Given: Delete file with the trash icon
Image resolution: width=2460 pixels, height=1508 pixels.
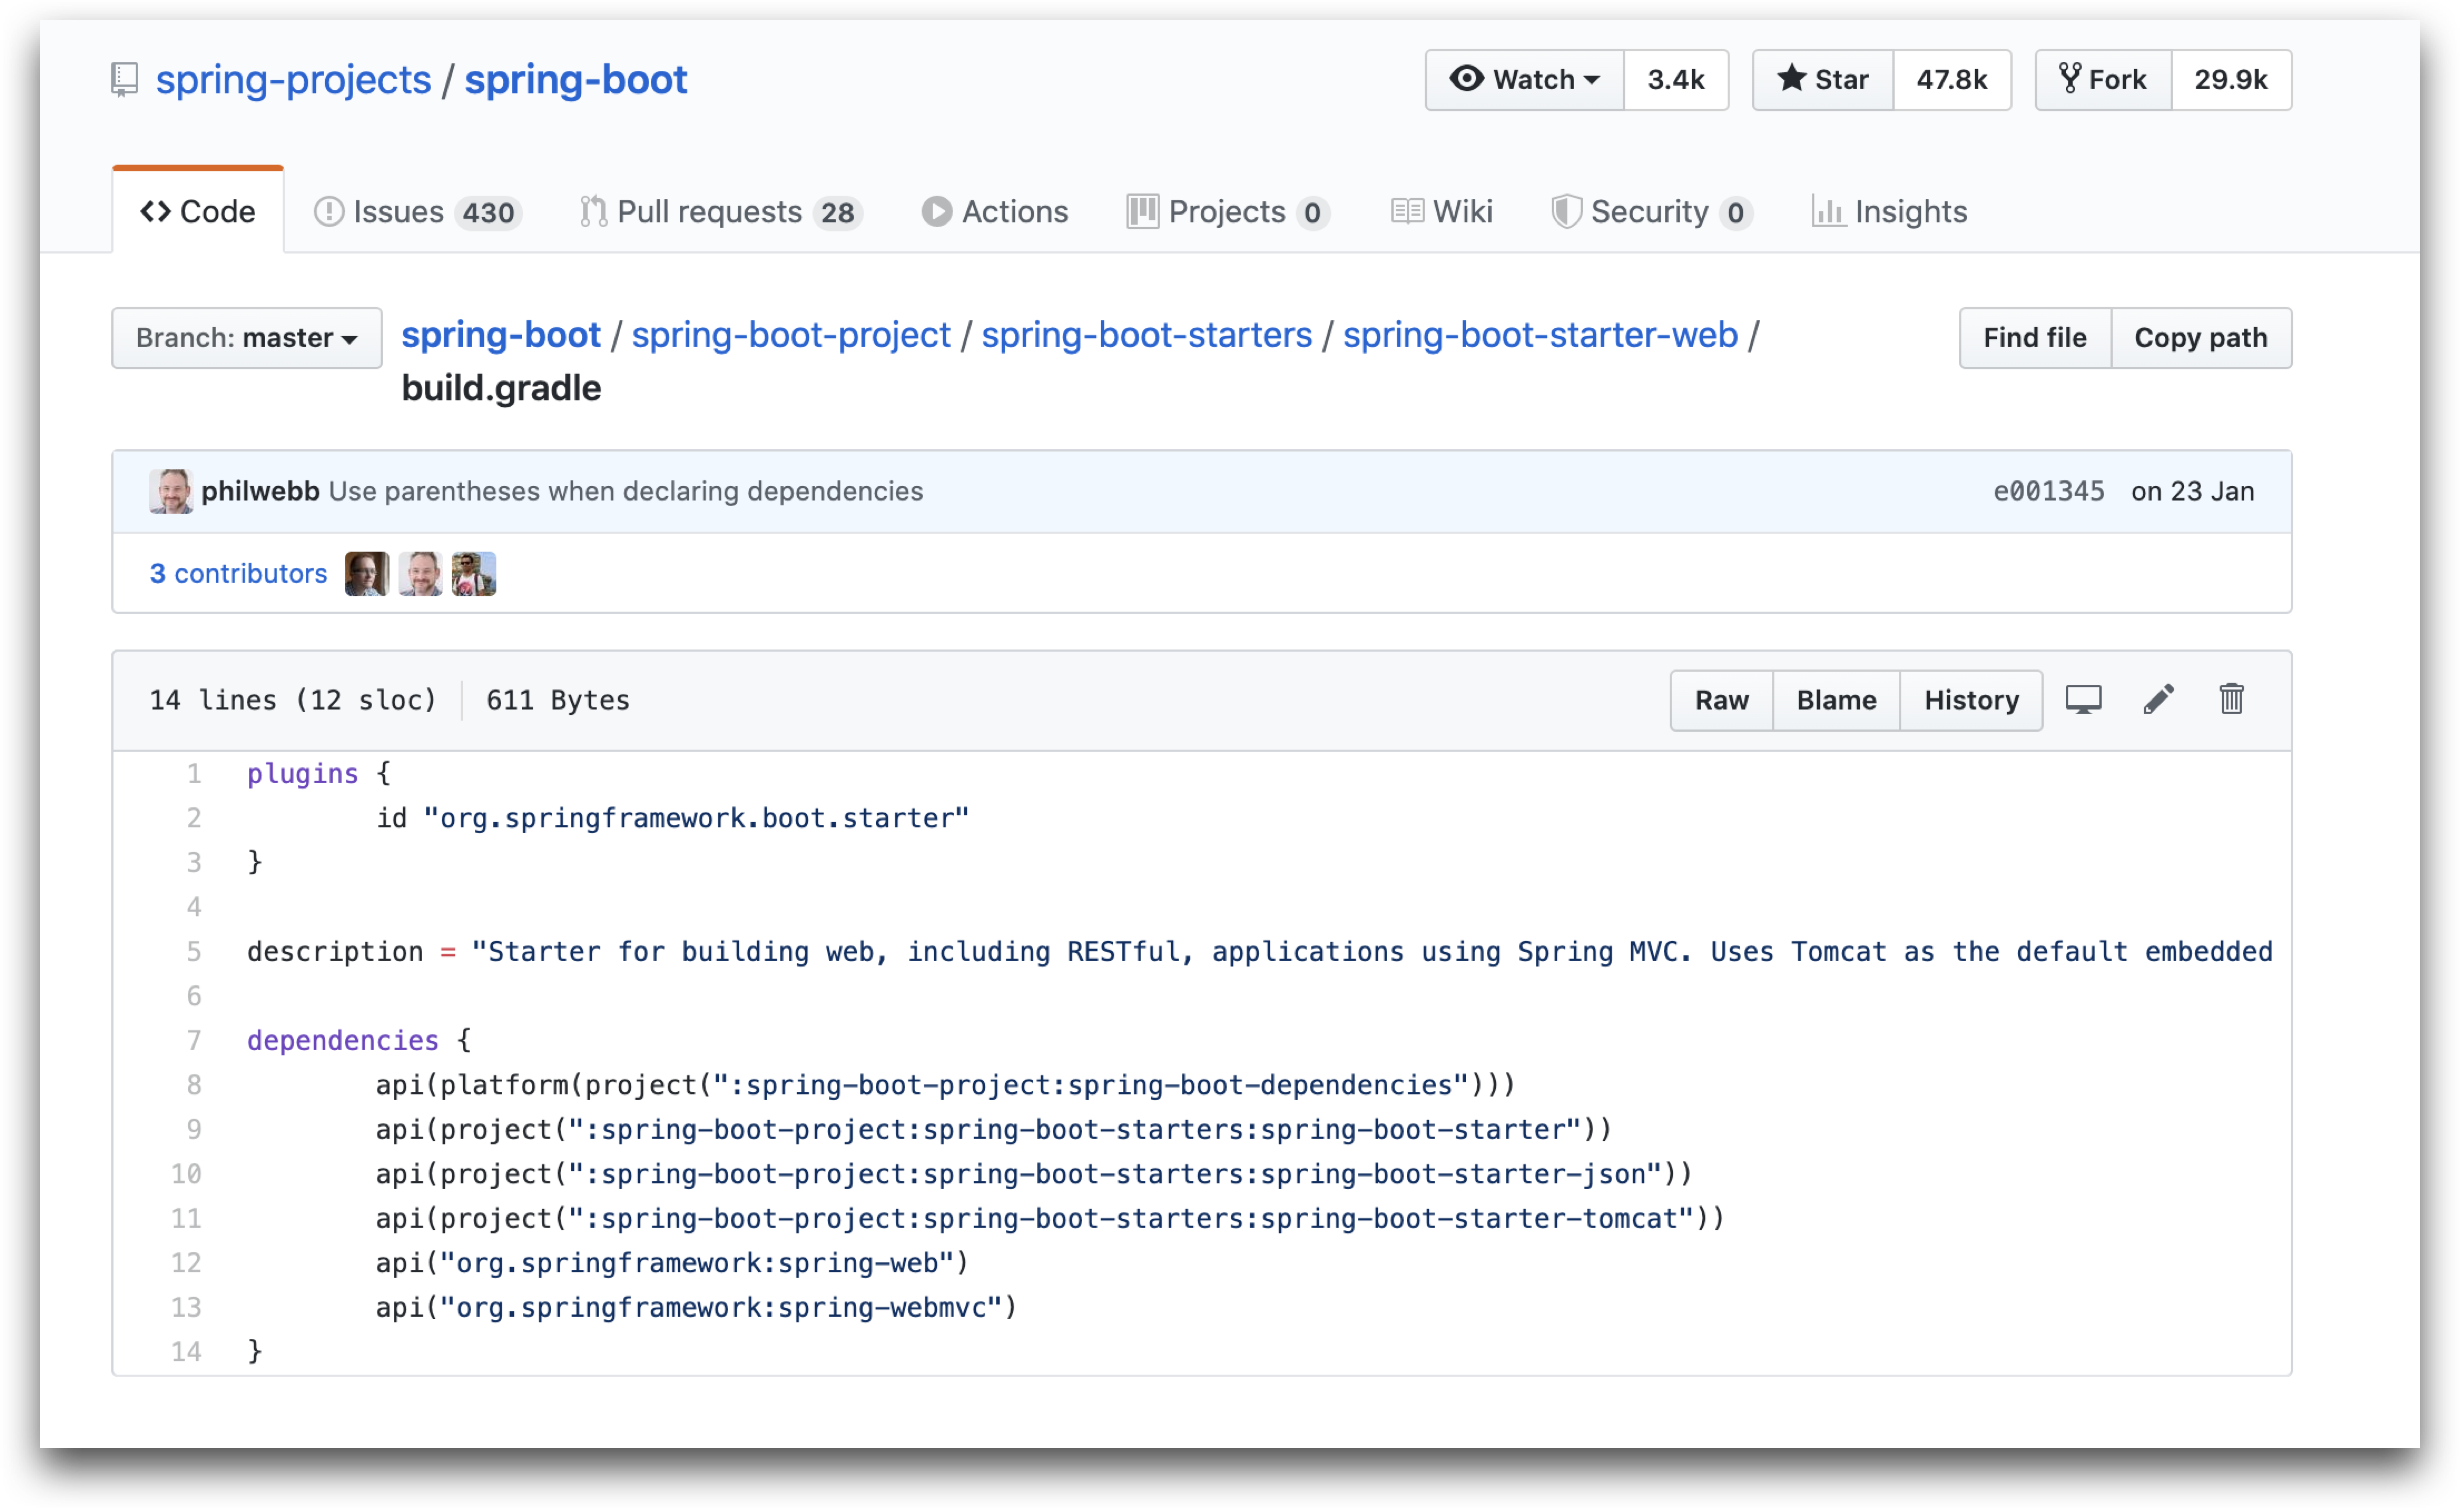Looking at the screenshot, I should point(2231,699).
